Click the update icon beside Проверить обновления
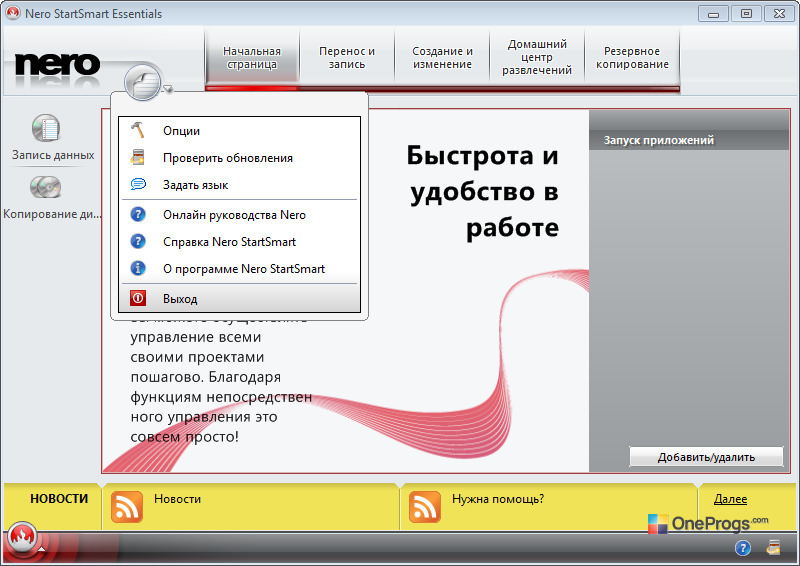Image resolution: width=800 pixels, height=566 pixels. coord(138,157)
